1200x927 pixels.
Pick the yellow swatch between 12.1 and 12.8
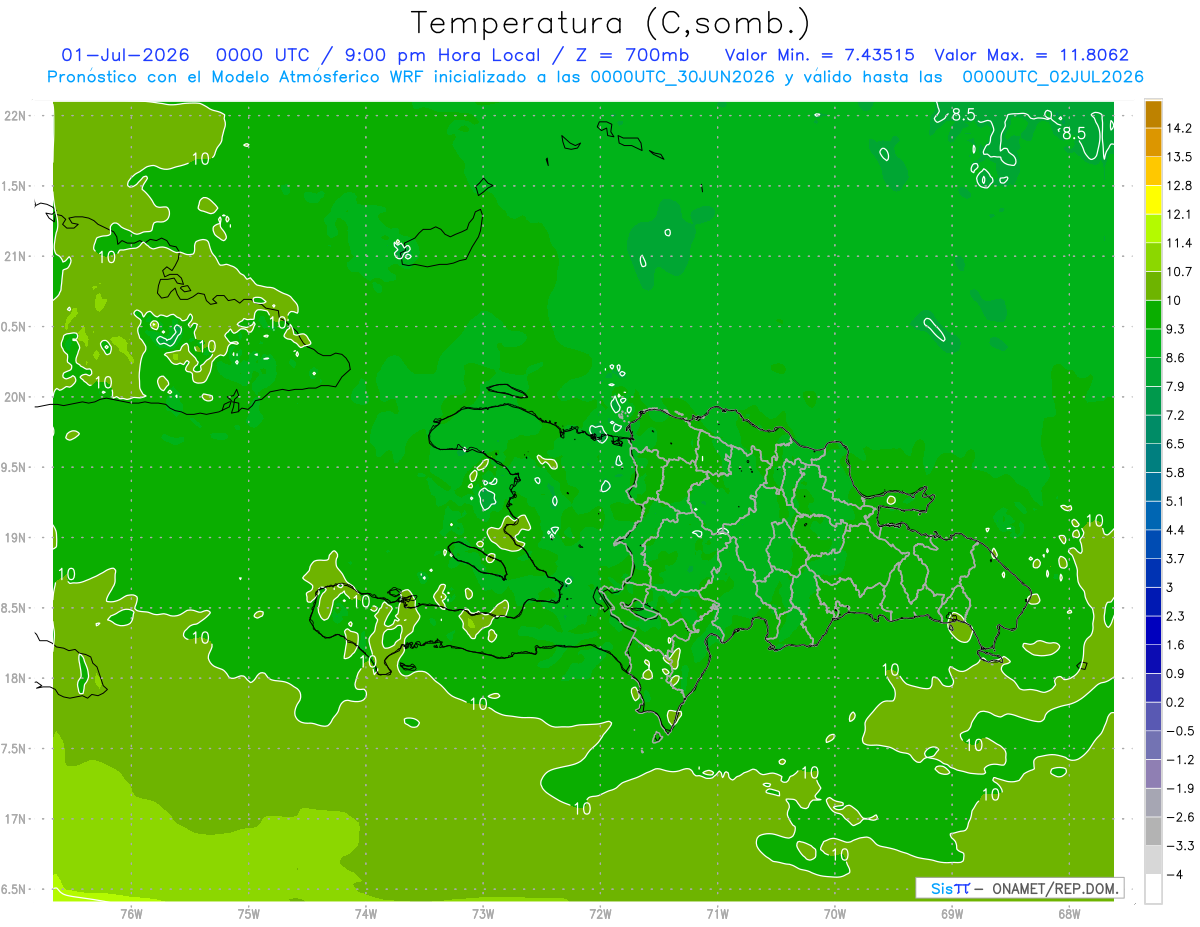(x=1153, y=200)
